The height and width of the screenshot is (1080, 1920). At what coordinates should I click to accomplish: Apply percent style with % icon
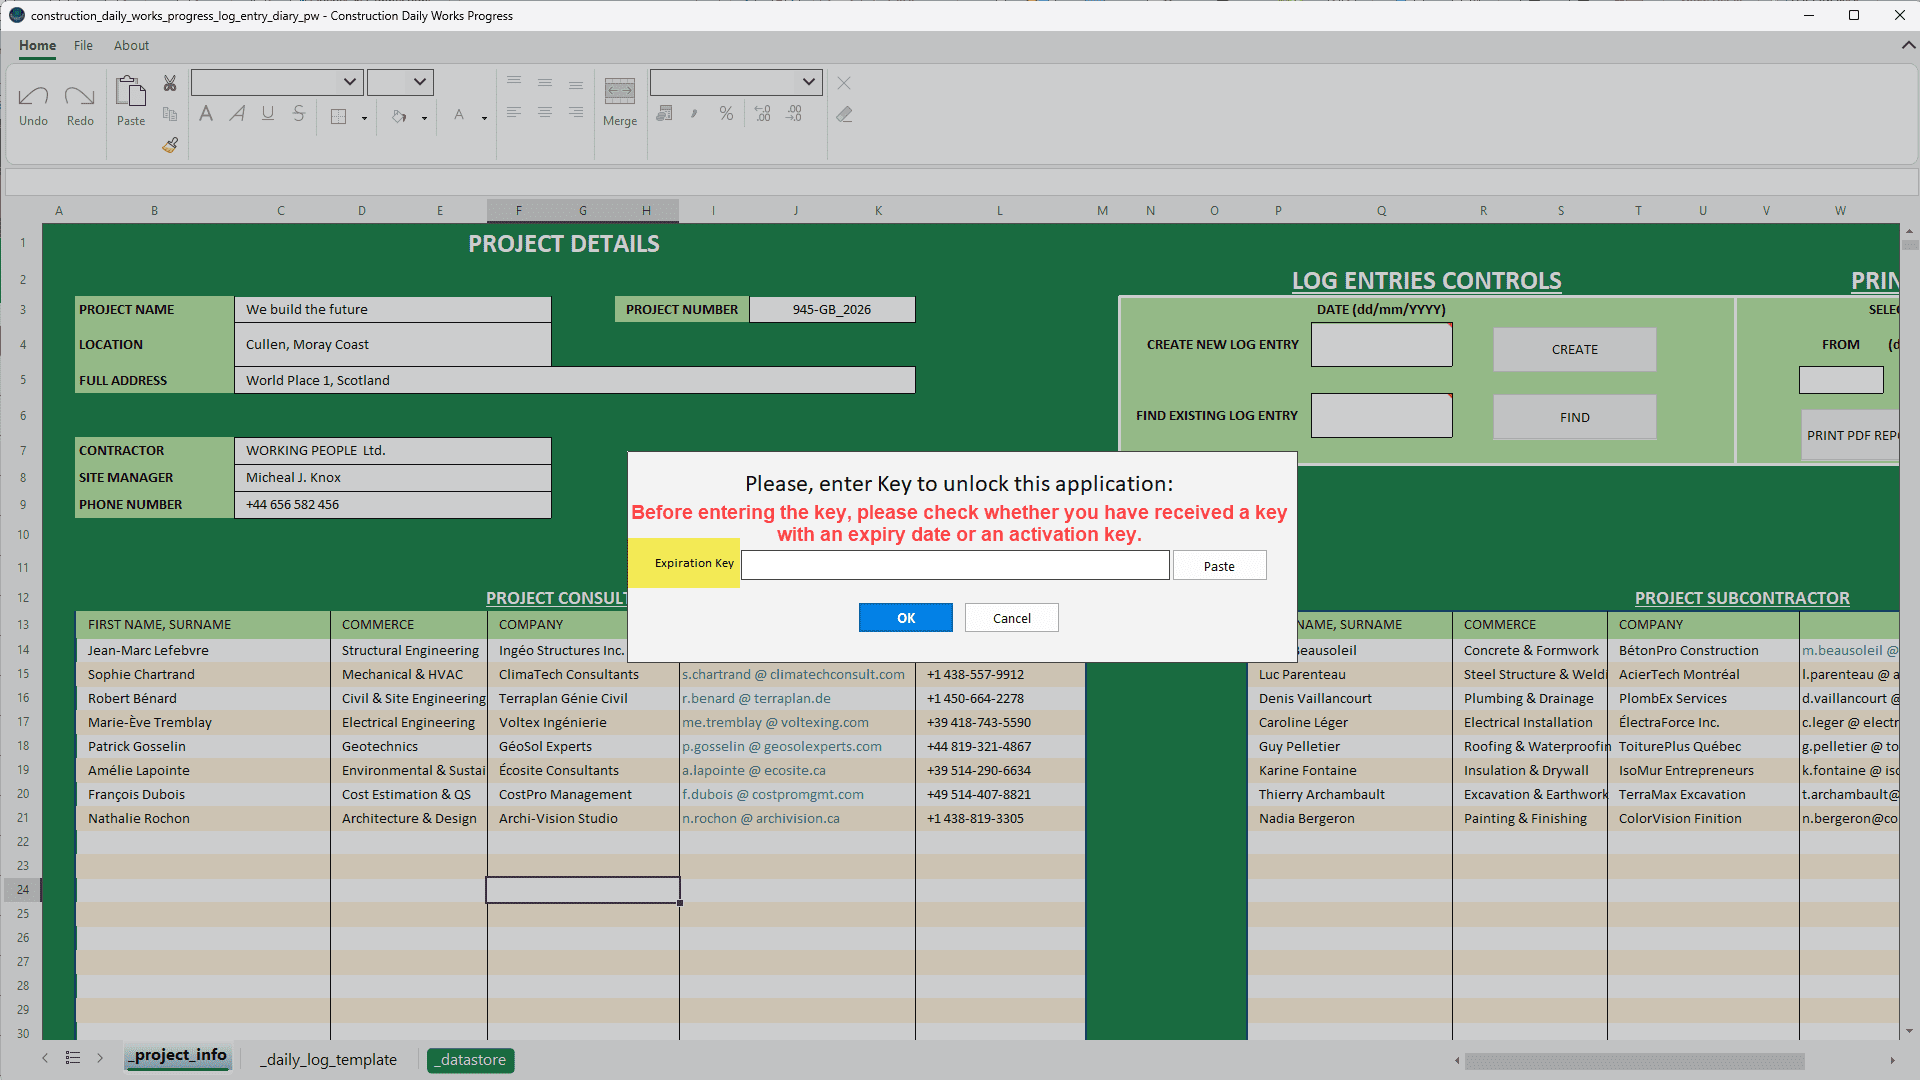pos(726,114)
